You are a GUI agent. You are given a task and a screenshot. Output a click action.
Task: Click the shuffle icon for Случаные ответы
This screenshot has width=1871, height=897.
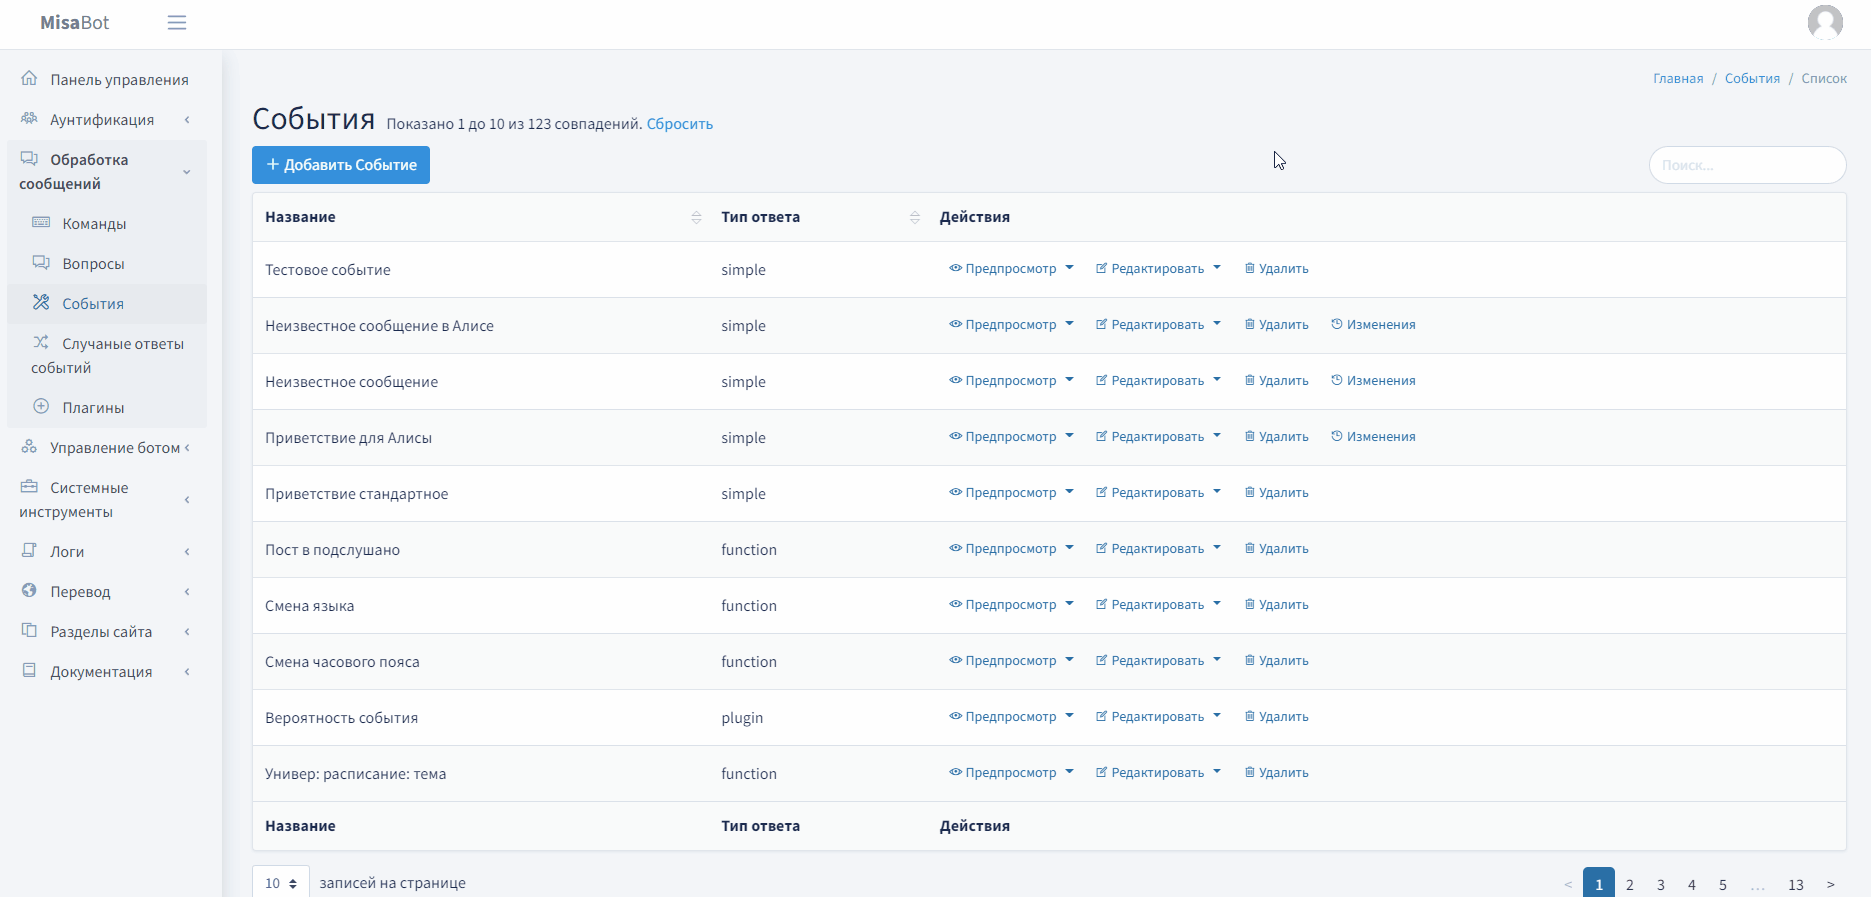click(41, 342)
